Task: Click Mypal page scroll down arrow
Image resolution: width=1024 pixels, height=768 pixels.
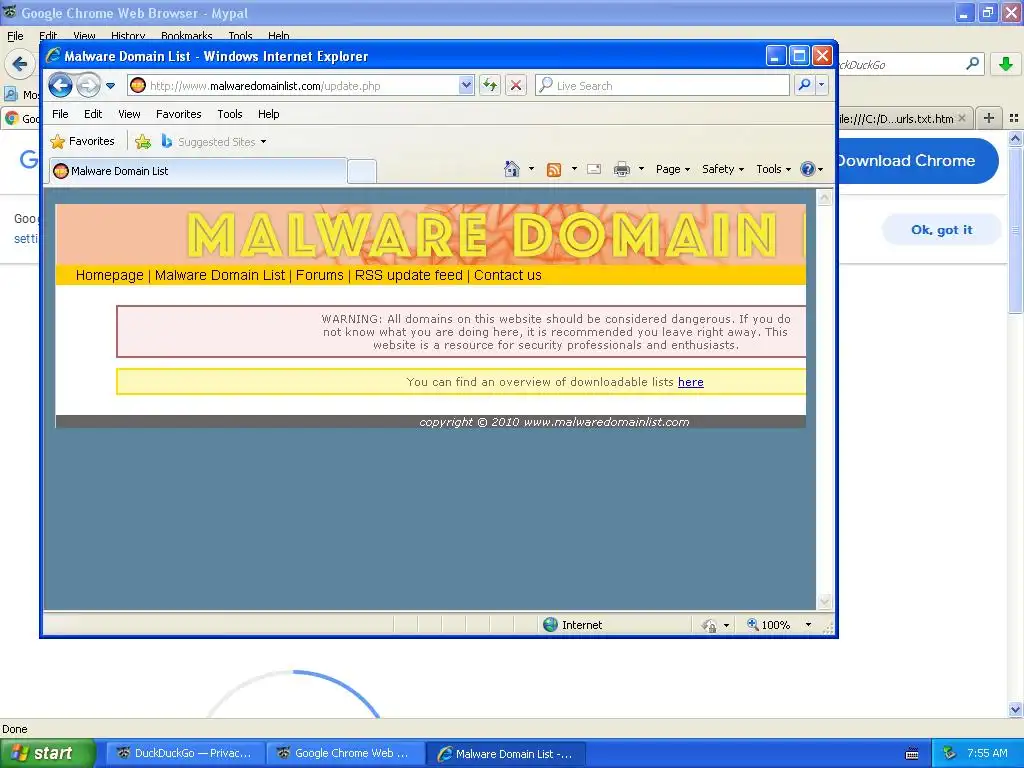Action: [1016, 709]
